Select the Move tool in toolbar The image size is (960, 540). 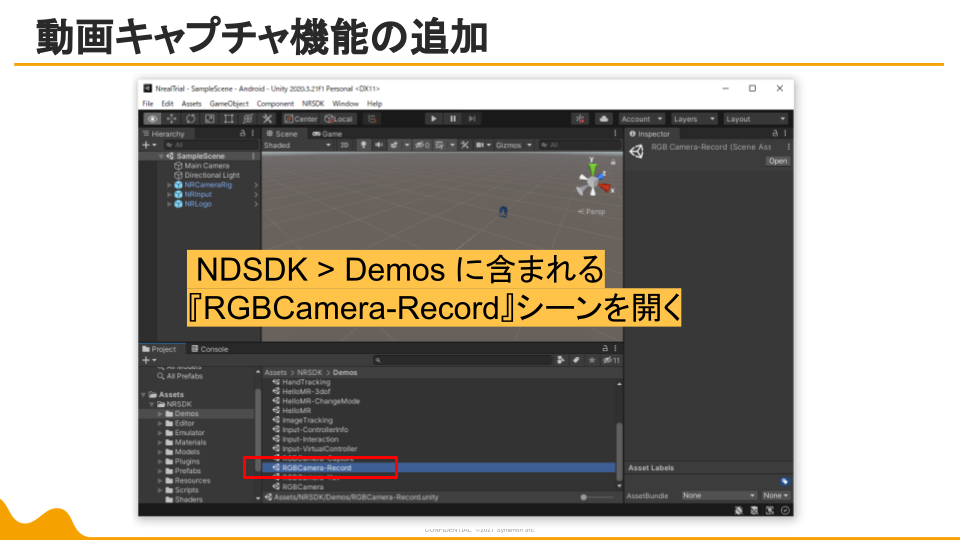point(171,119)
